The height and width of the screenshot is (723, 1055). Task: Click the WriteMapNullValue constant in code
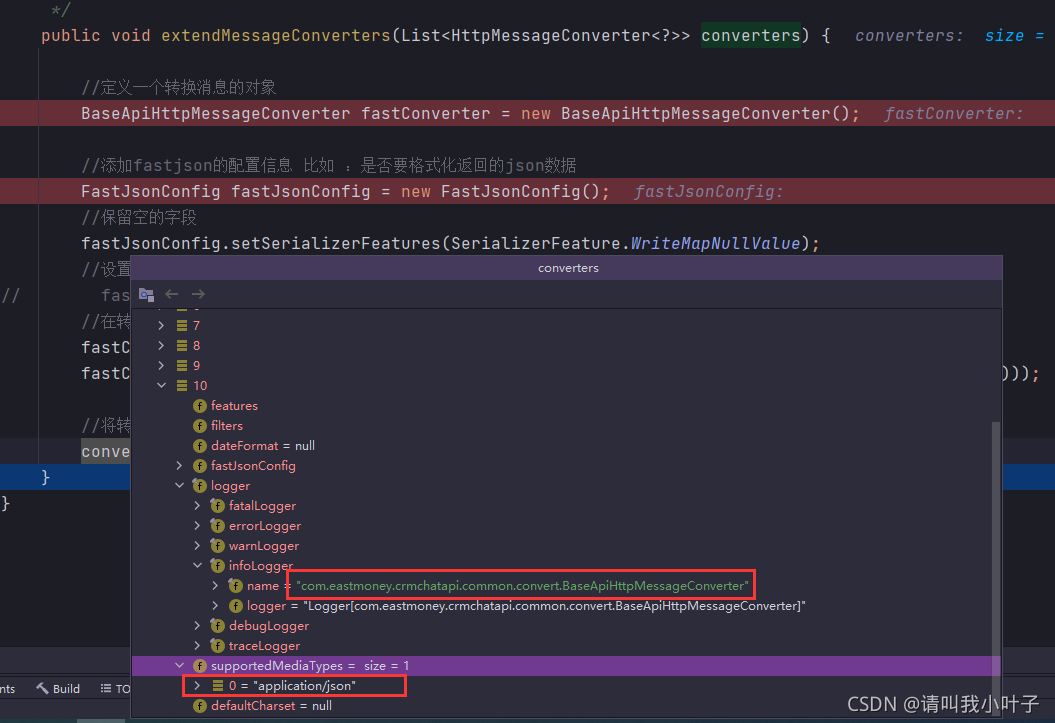coord(715,243)
